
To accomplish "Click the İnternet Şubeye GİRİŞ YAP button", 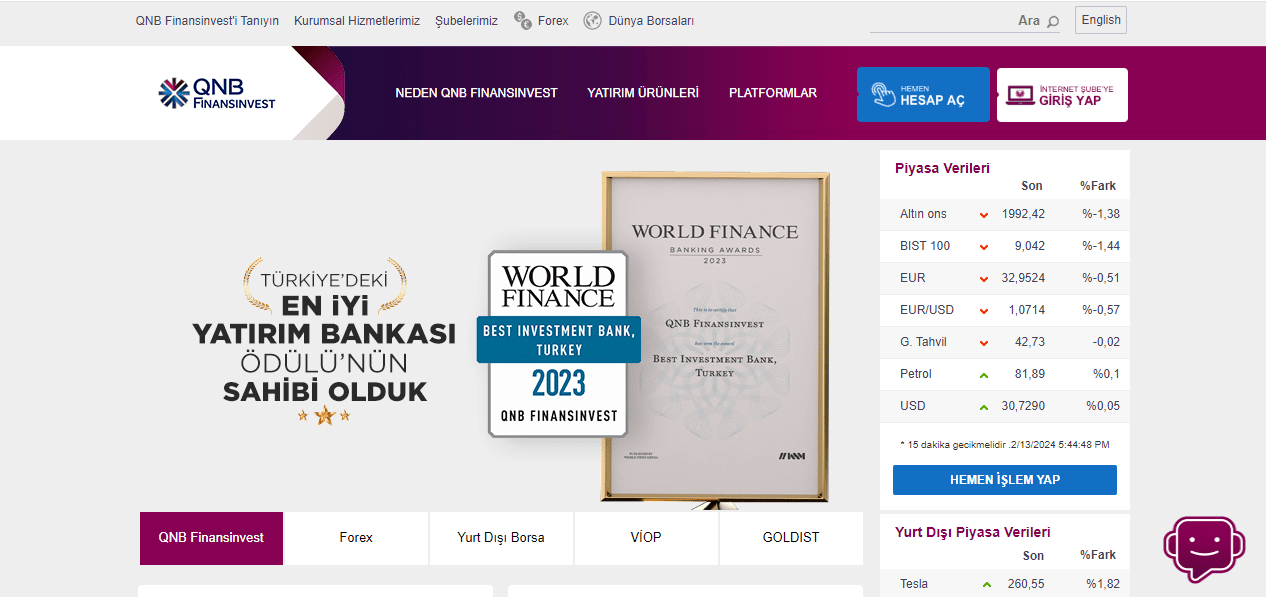I will (1062, 95).
